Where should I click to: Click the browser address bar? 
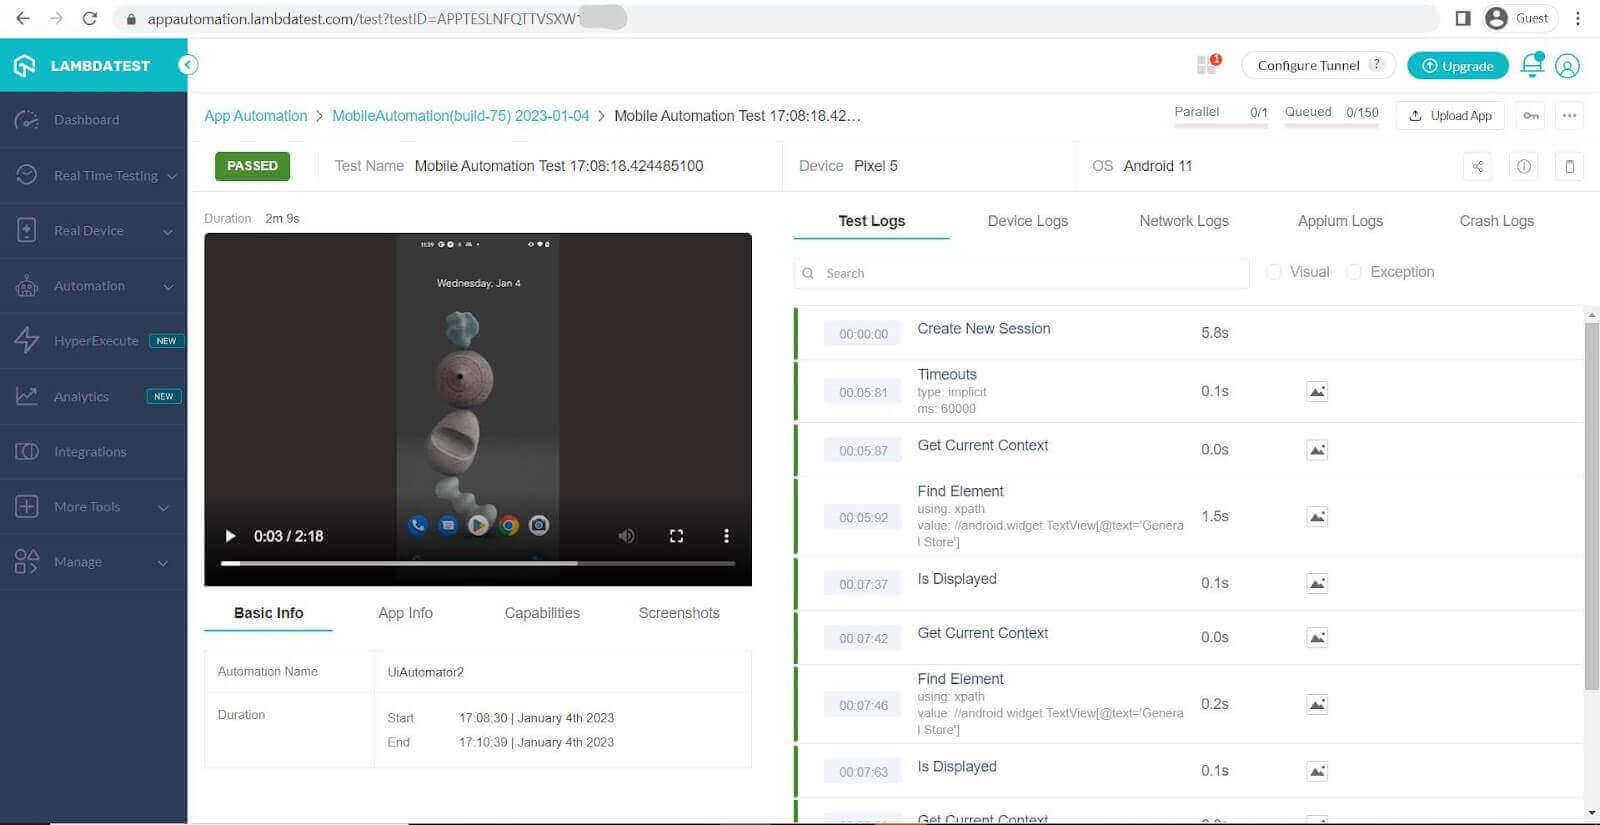[x=775, y=18]
